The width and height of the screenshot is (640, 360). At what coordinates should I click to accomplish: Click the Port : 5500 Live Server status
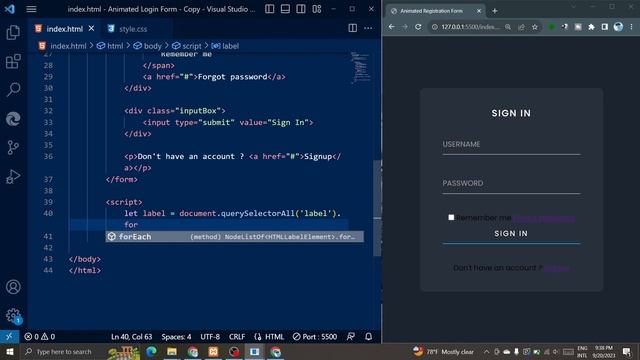[x=315, y=337]
